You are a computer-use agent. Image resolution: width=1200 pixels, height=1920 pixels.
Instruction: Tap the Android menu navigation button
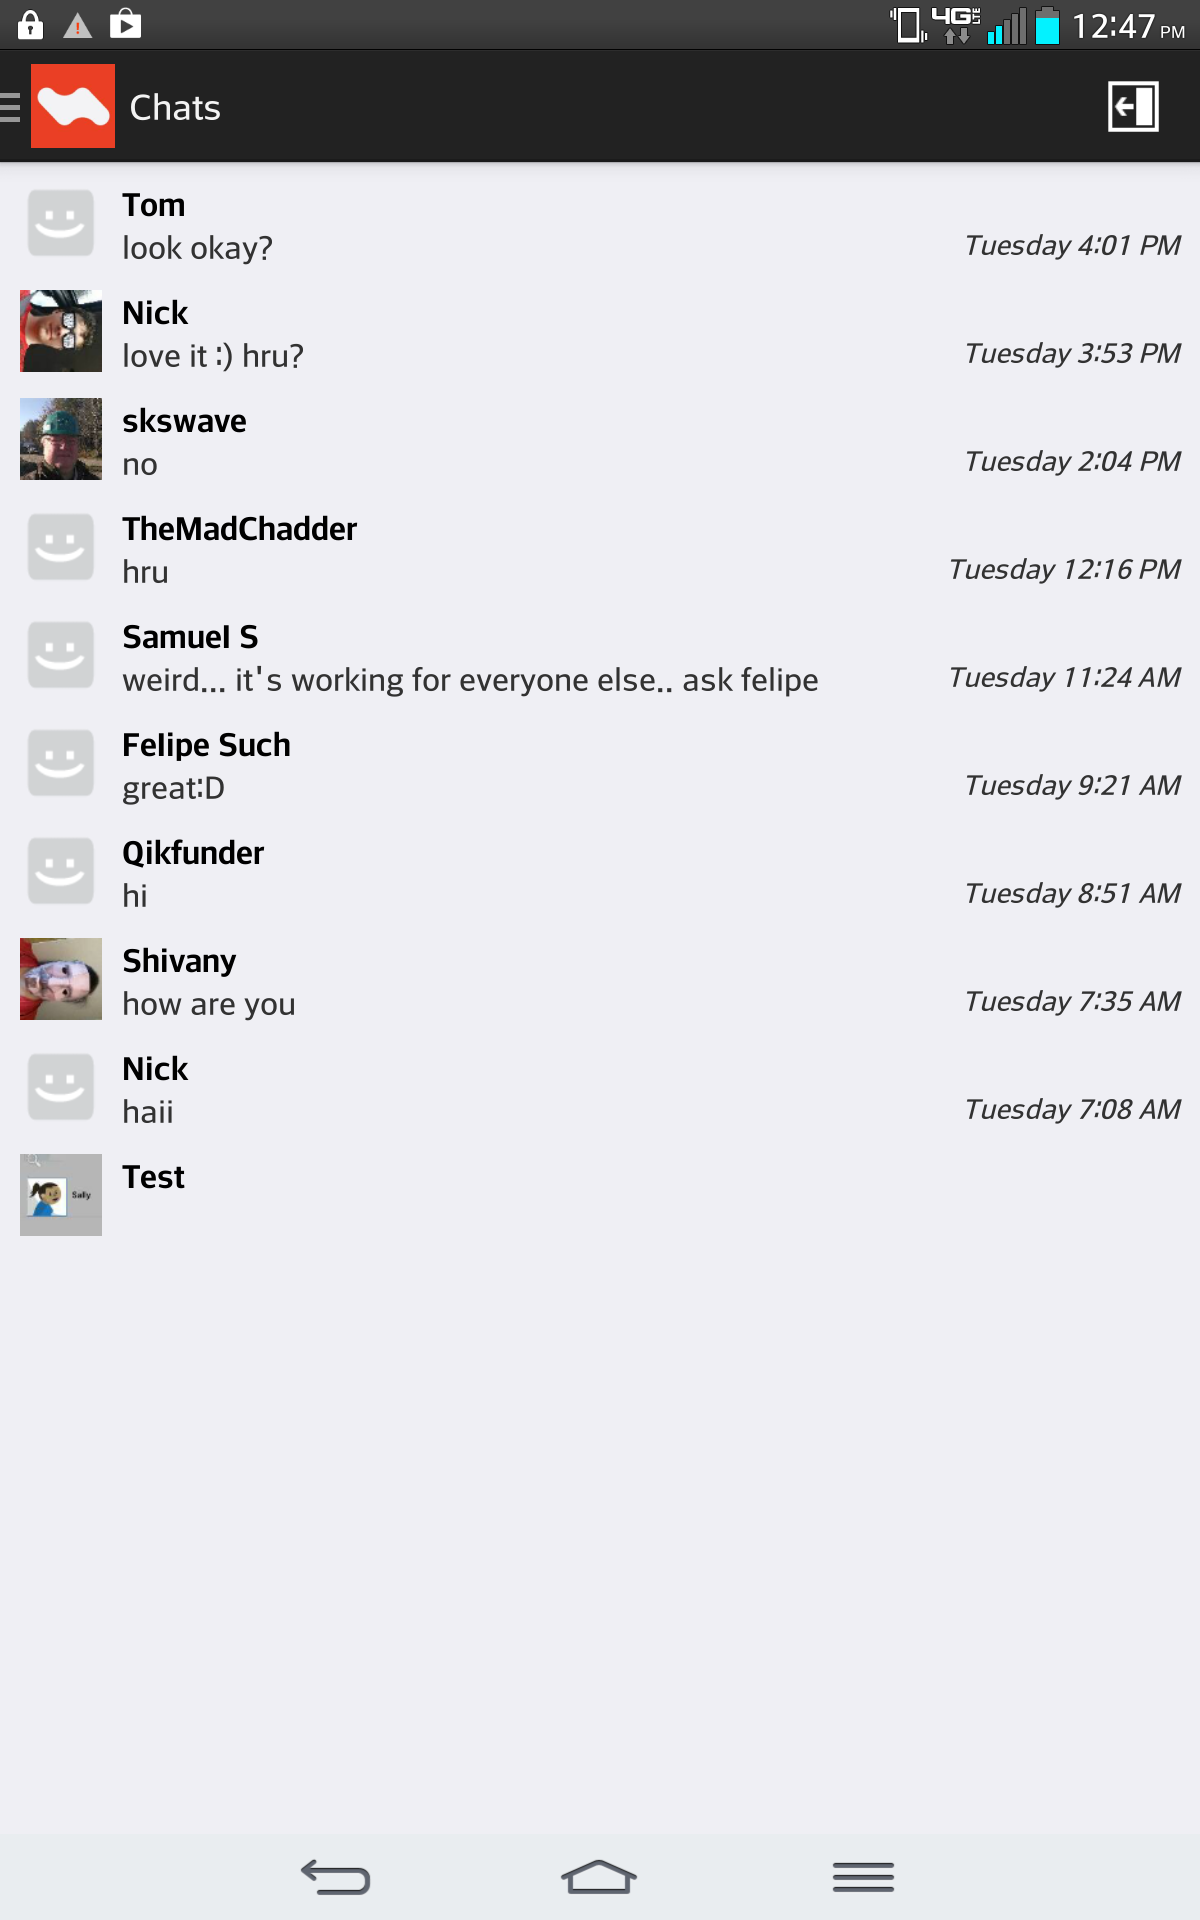[863, 1877]
